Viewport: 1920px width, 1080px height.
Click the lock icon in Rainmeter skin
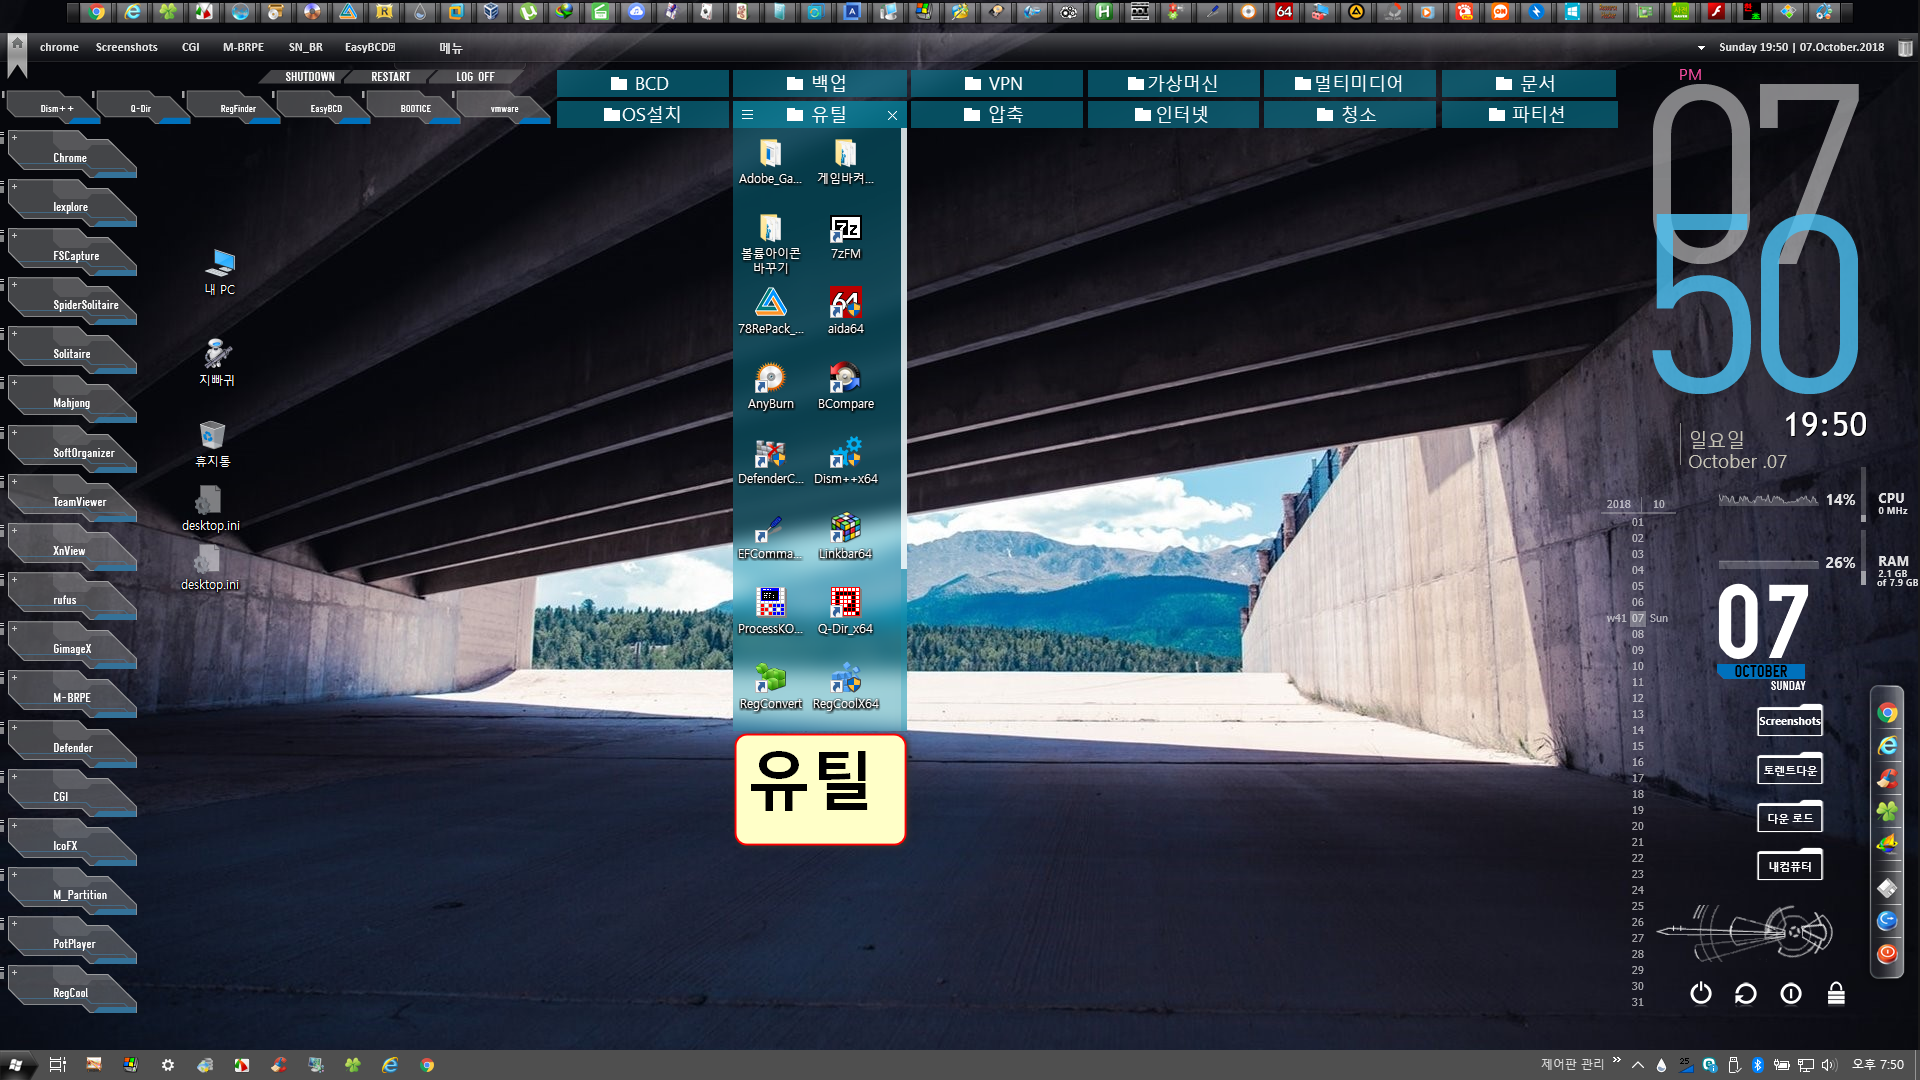tap(1836, 993)
